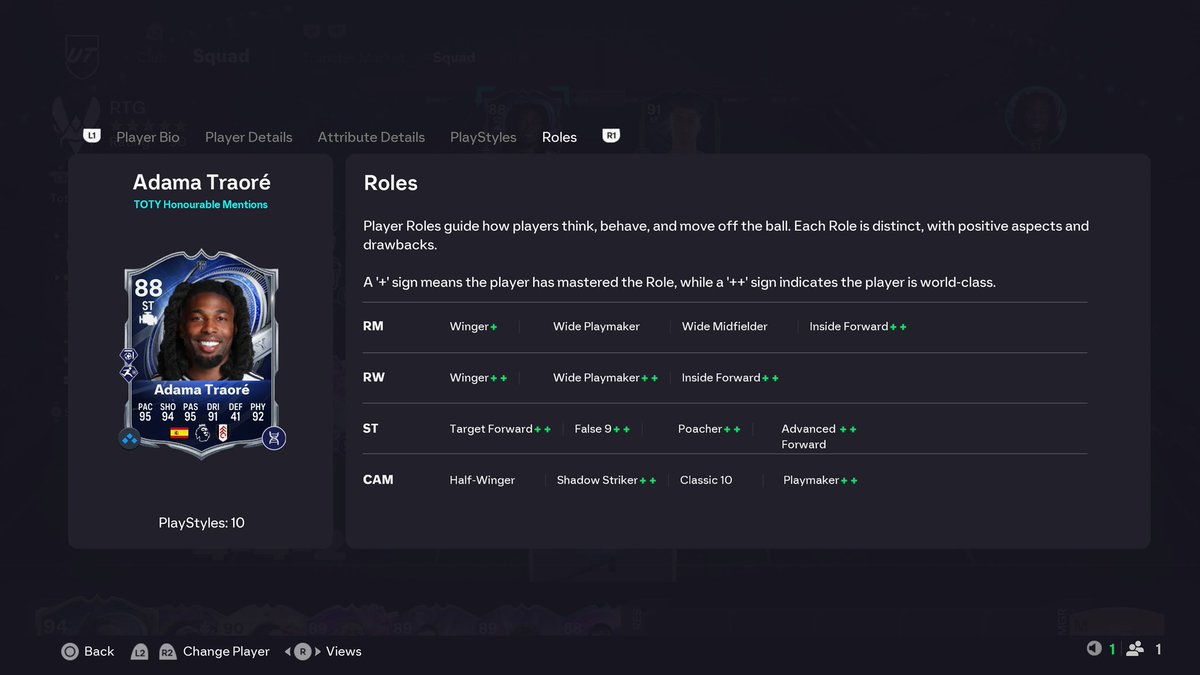This screenshot has width=1200, height=675.
Task: Click Half-Winger role
Action: click(x=482, y=479)
